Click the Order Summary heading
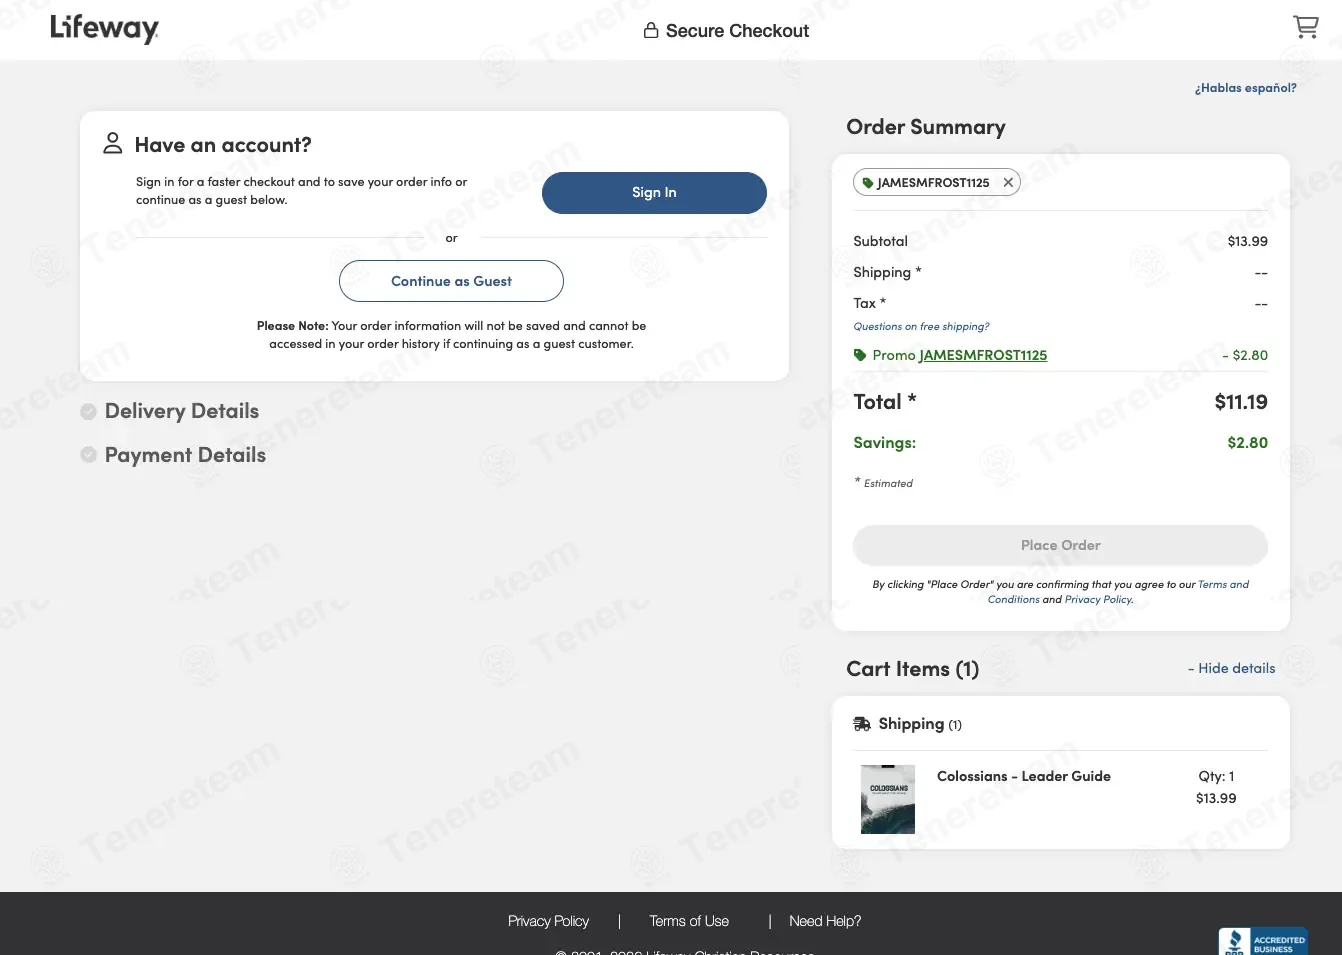The height and width of the screenshot is (955, 1342). pos(926,127)
